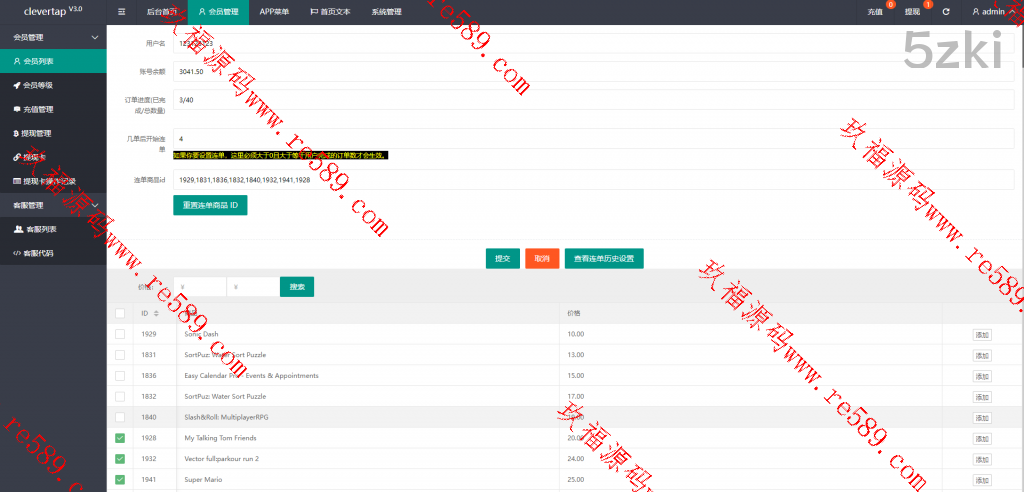
Task: Click the refresh icon in top bar
Action: [945, 12]
